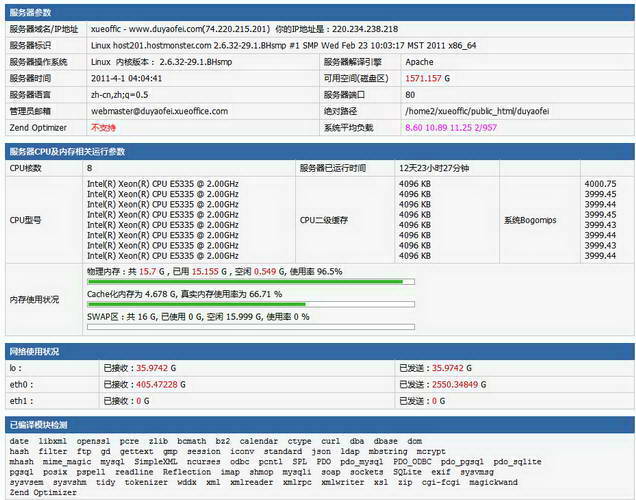The width and height of the screenshot is (636, 500).
Task: Click kernel version 2.6.32-29.1.BHsmp value
Action: [196, 62]
